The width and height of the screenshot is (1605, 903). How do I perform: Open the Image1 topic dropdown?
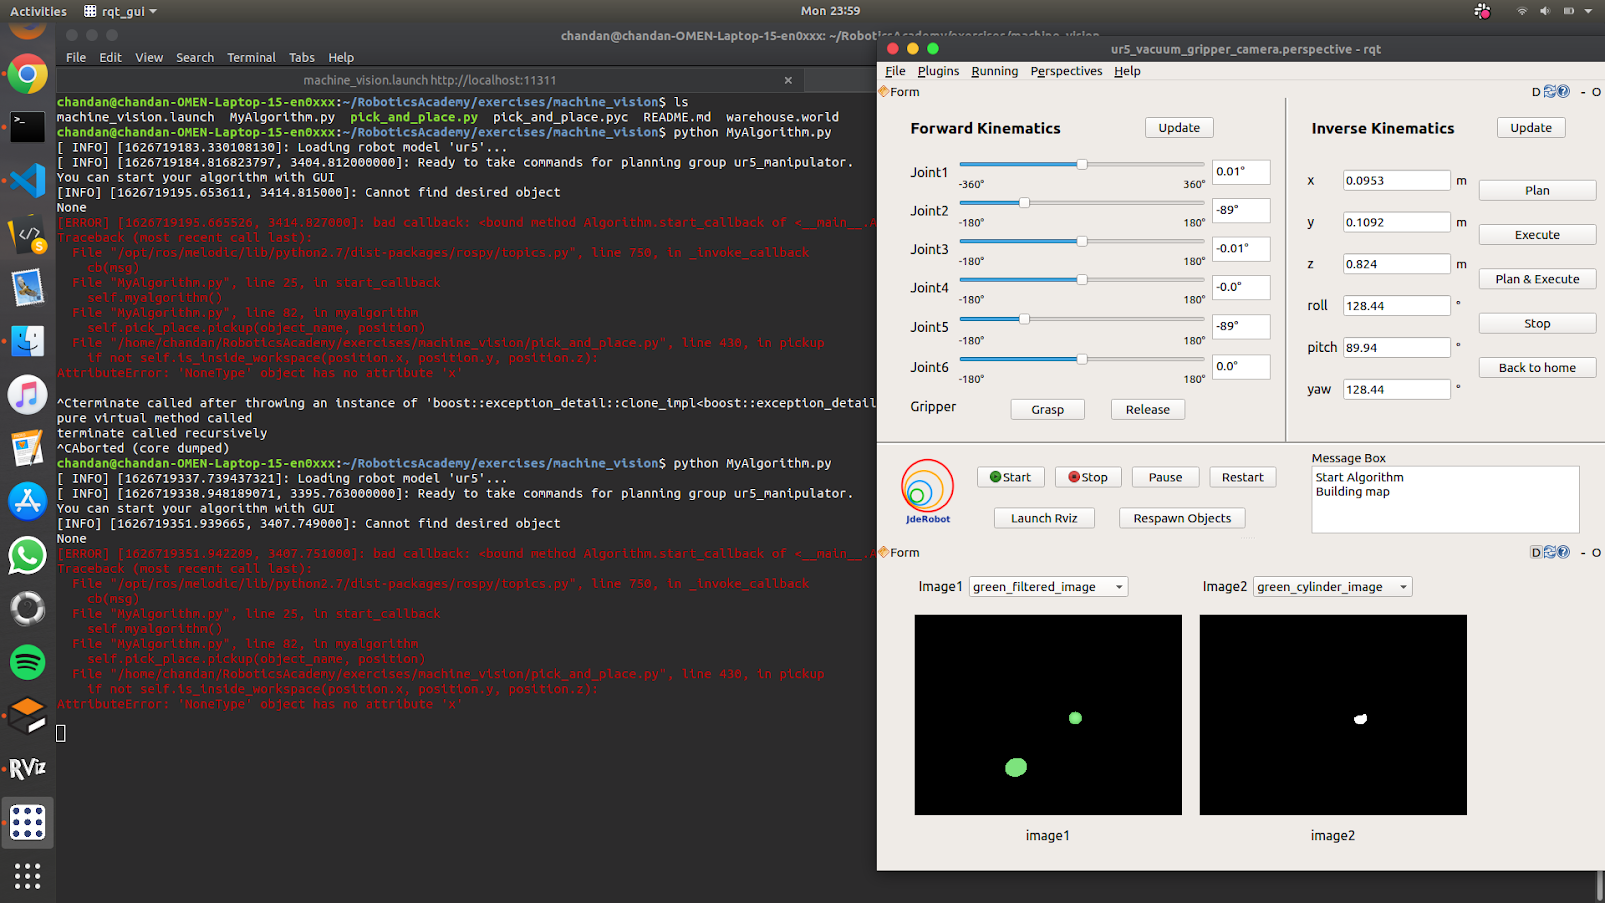(1048, 587)
